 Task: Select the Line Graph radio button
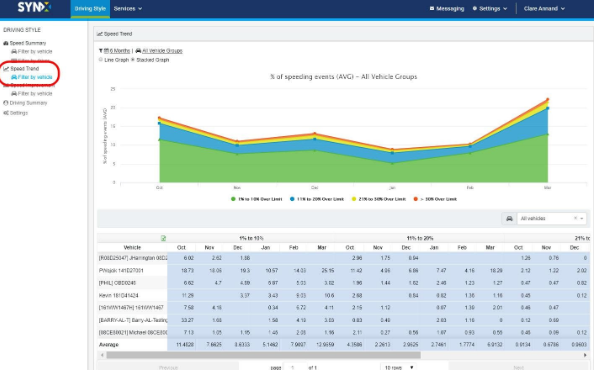101,60
